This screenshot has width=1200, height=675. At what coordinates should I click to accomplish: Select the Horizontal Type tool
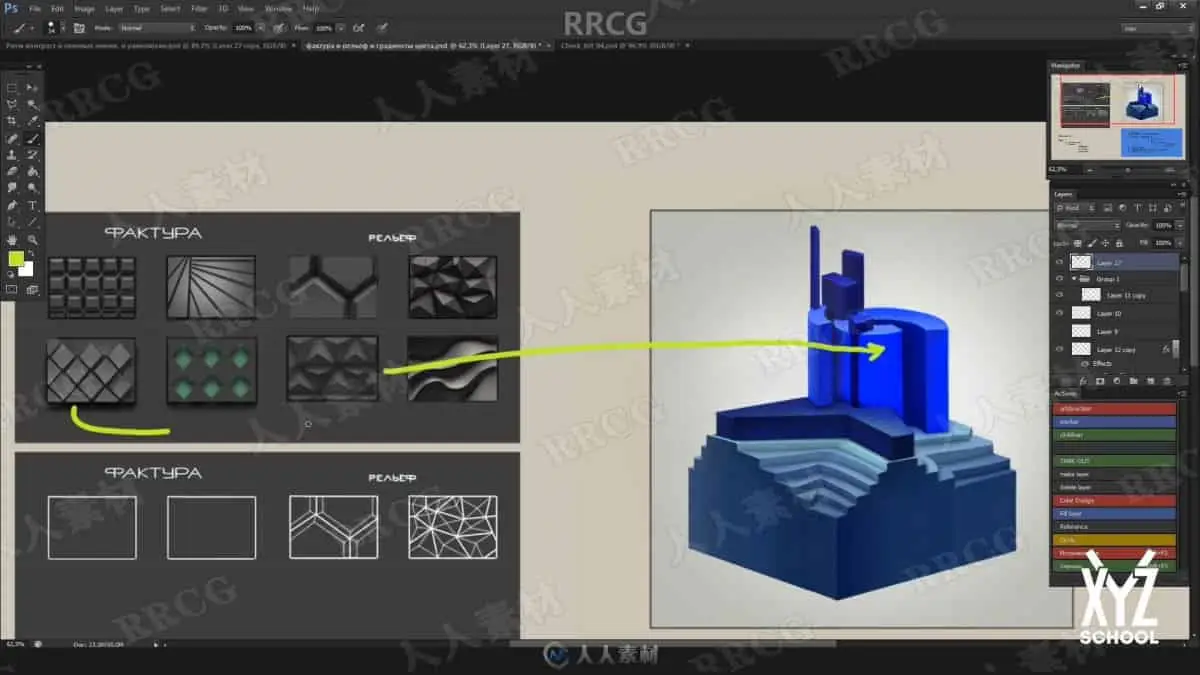[32, 205]
